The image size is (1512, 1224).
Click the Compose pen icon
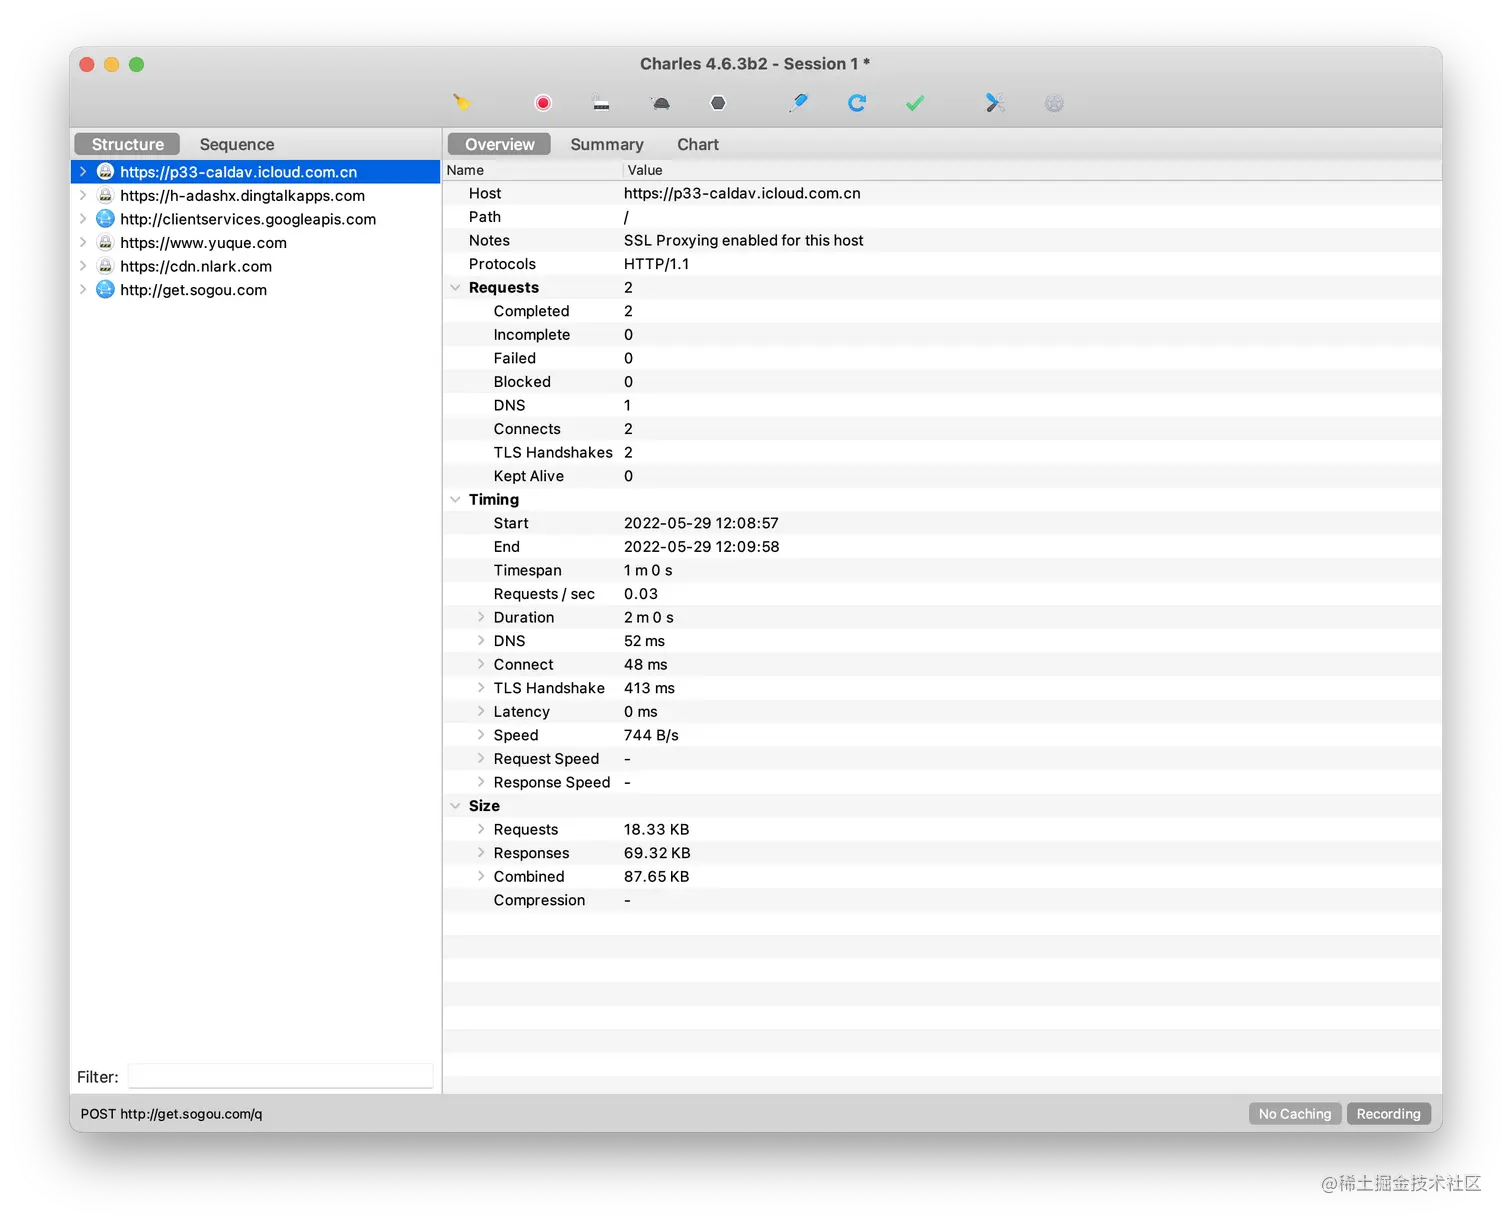coord(798,103)
